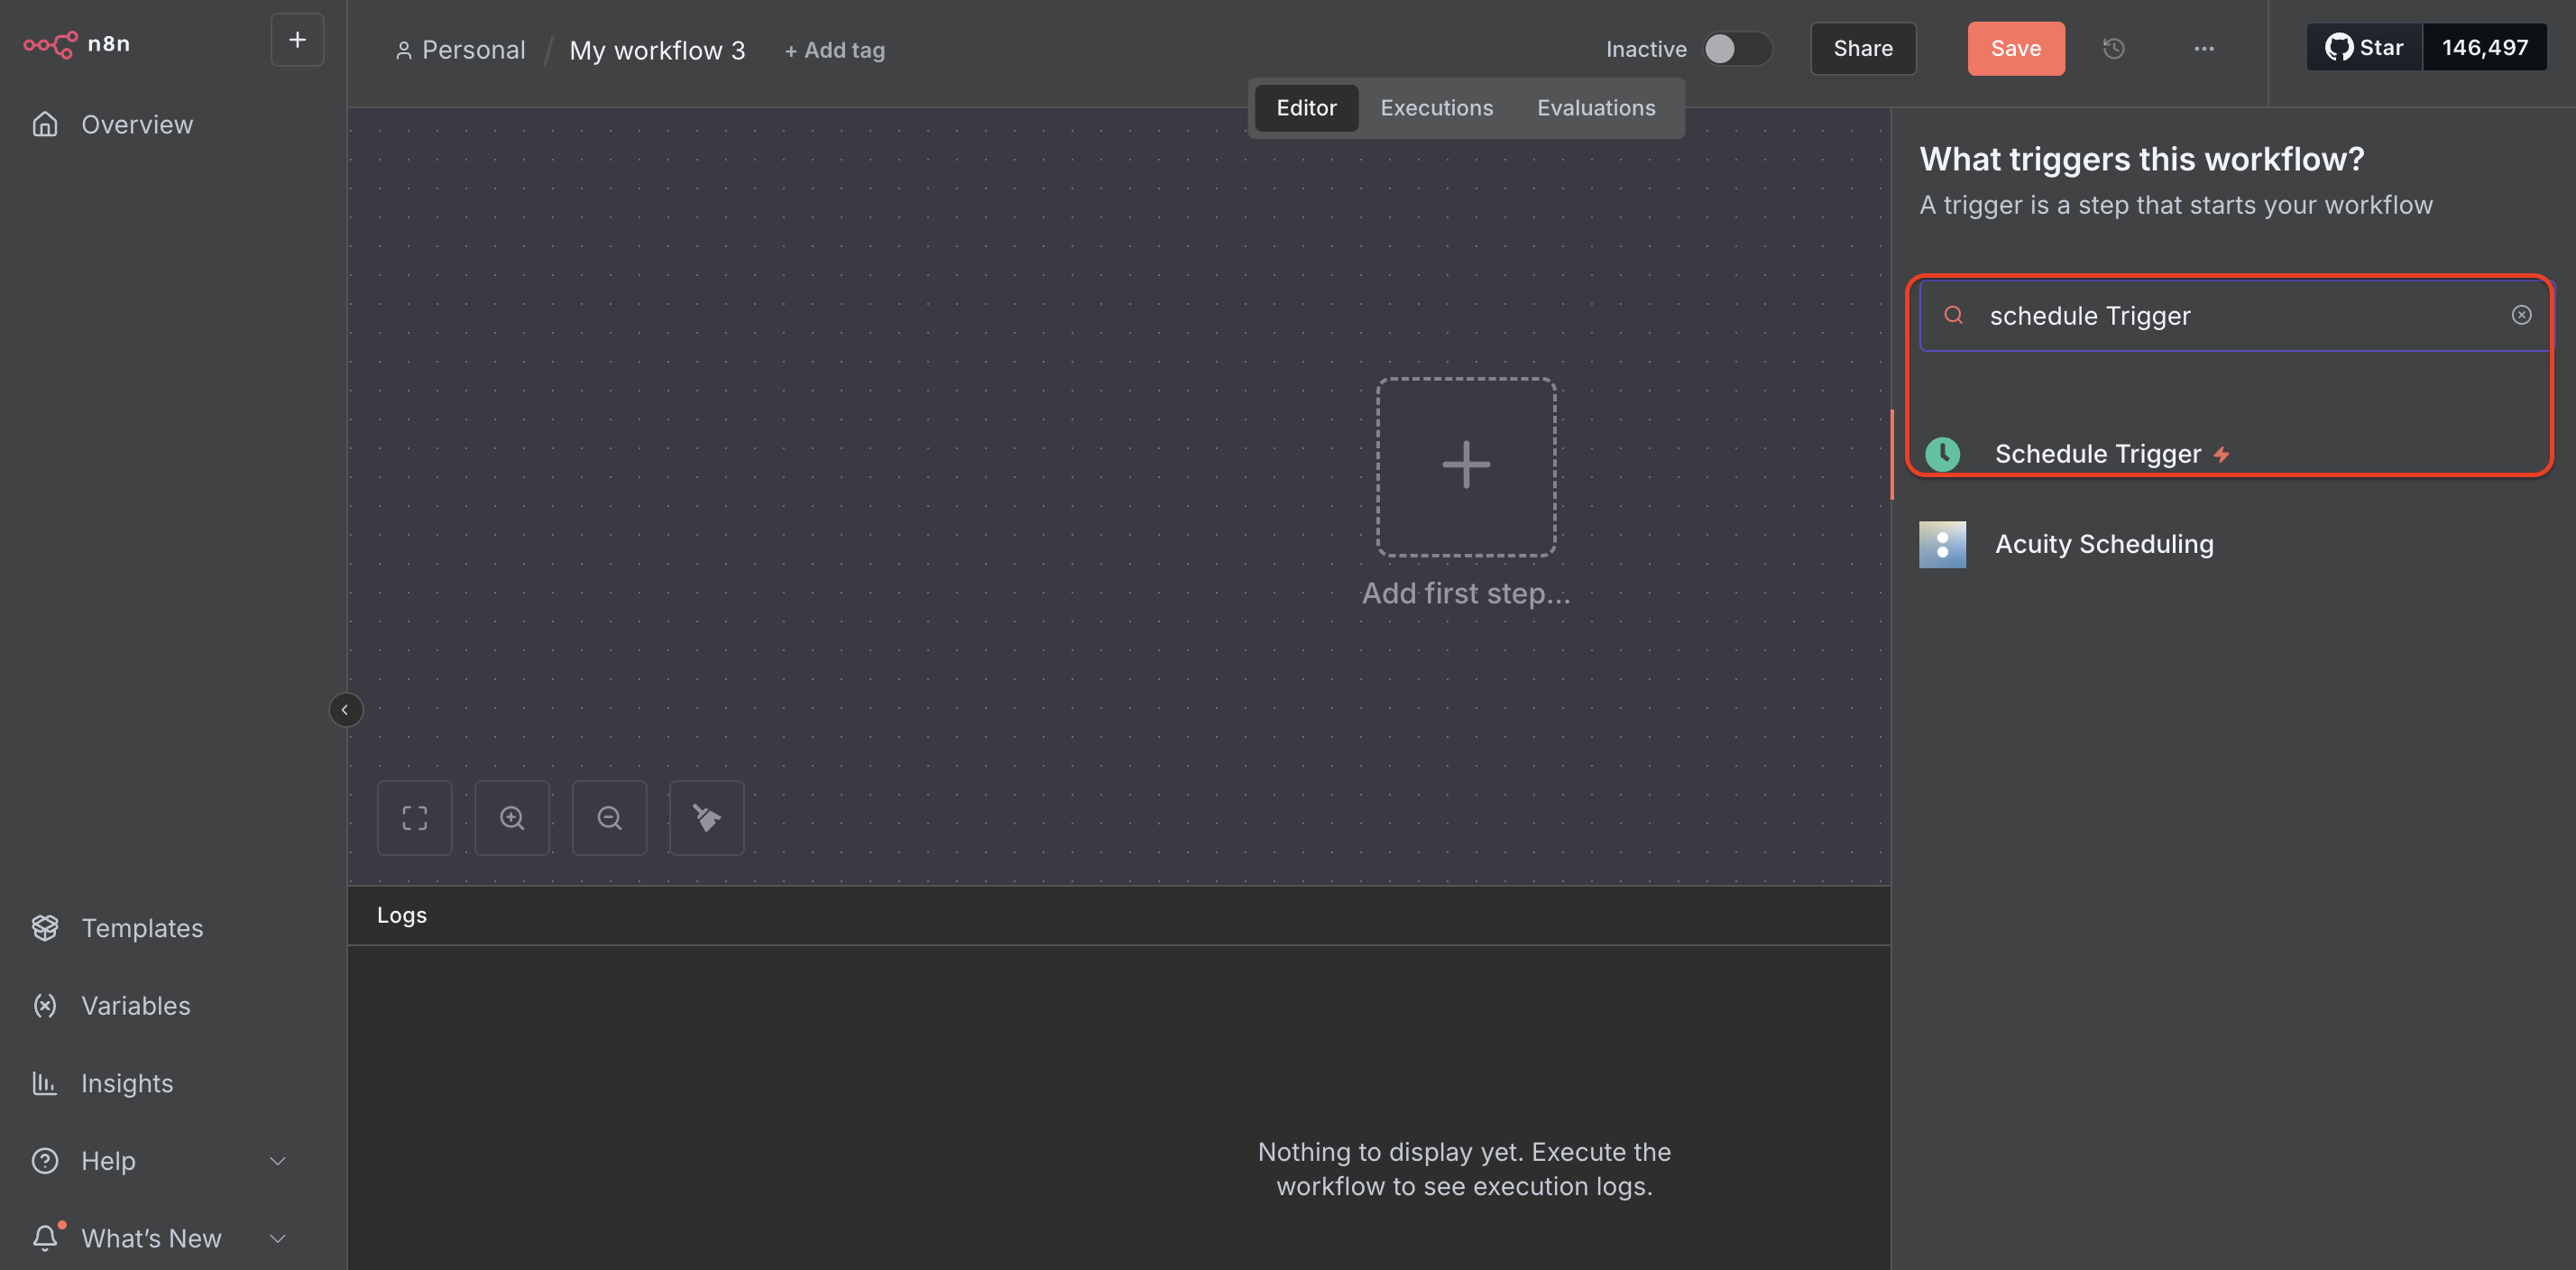Collapse the left sidebar with arrow

345,710
